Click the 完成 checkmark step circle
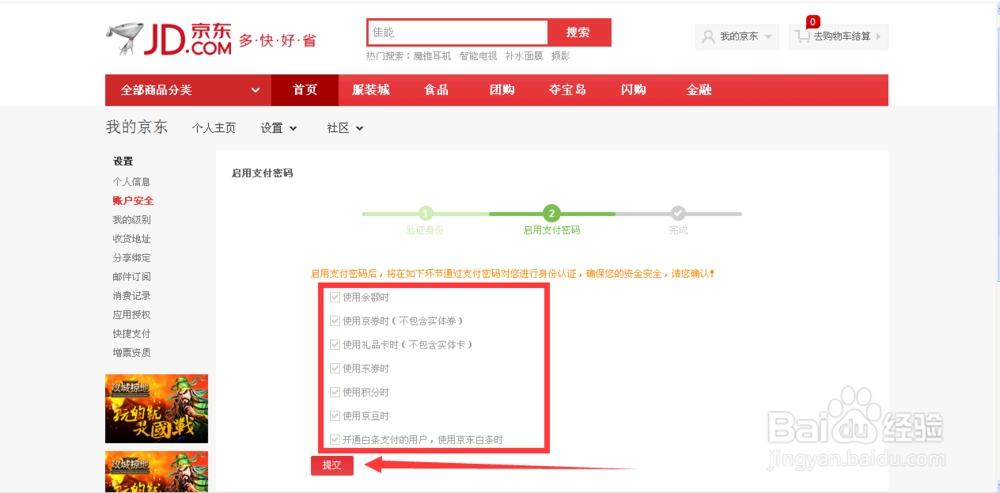This screenshot has height=493, width=1000. coord(678,214)
